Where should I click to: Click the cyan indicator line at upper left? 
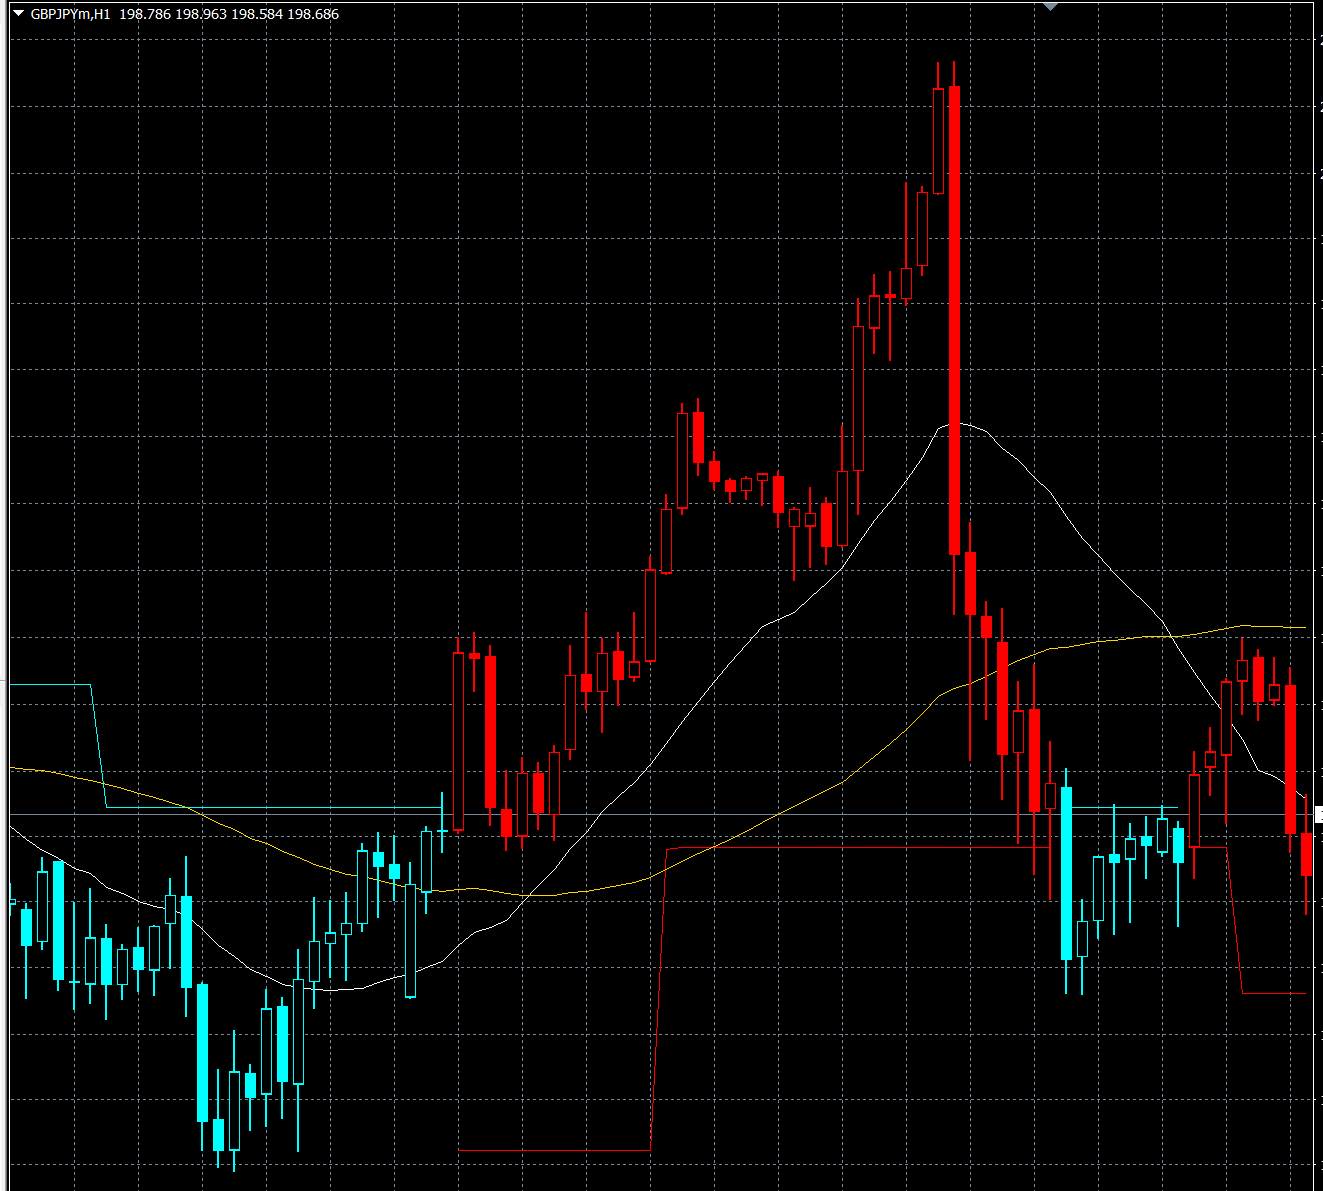[50, 685]
